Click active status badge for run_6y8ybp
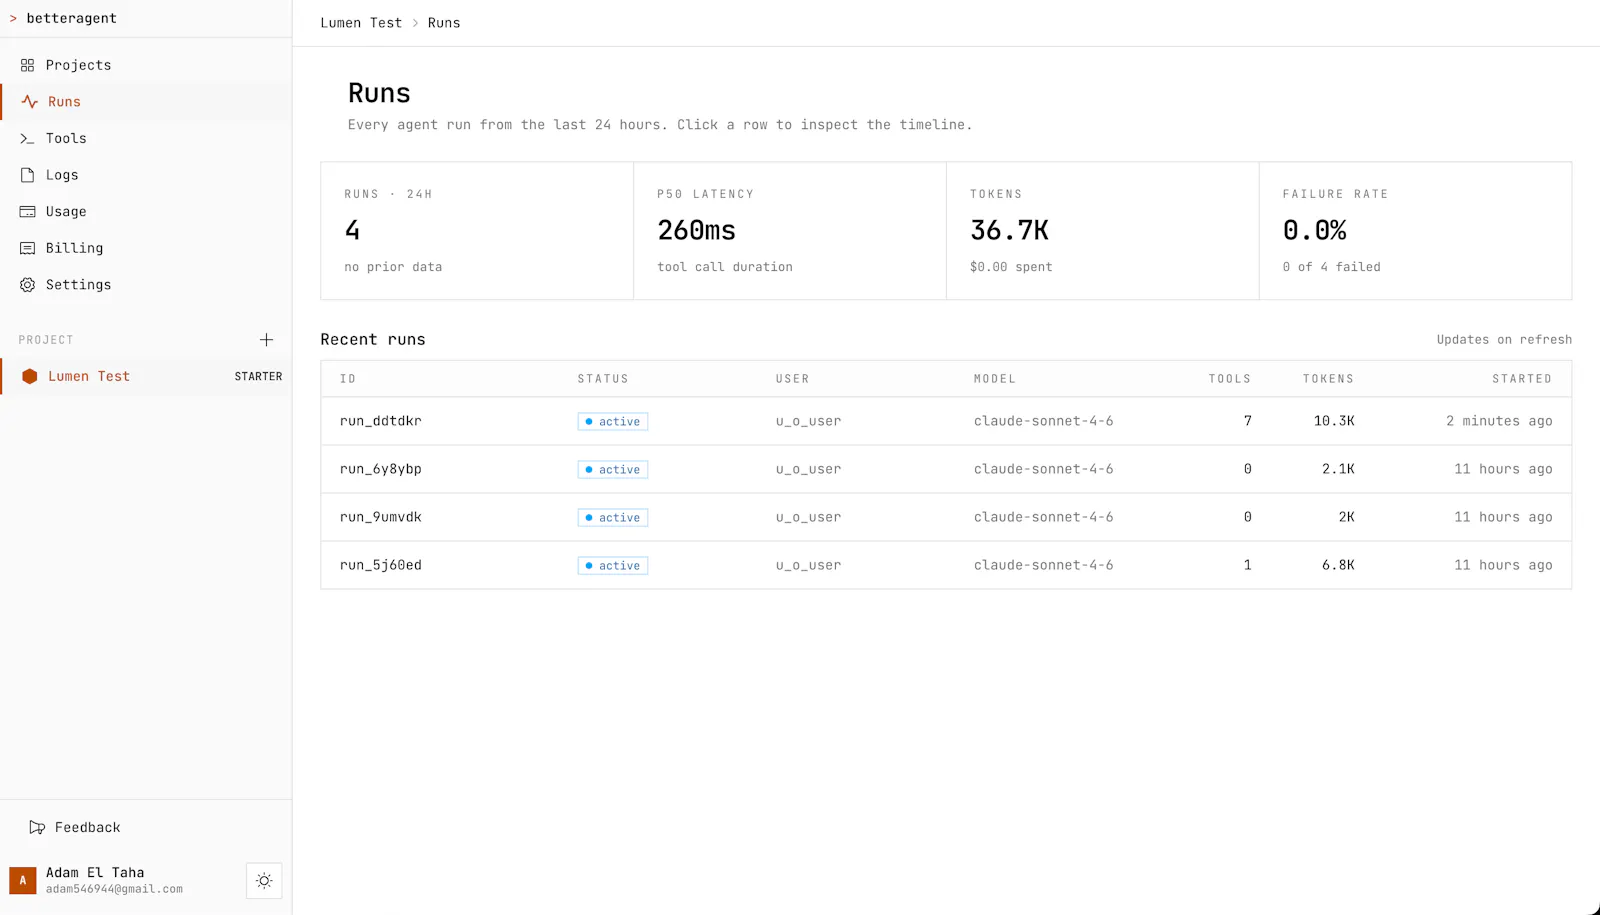Screen dimensions: 1600x915 [x=613, y=470]
